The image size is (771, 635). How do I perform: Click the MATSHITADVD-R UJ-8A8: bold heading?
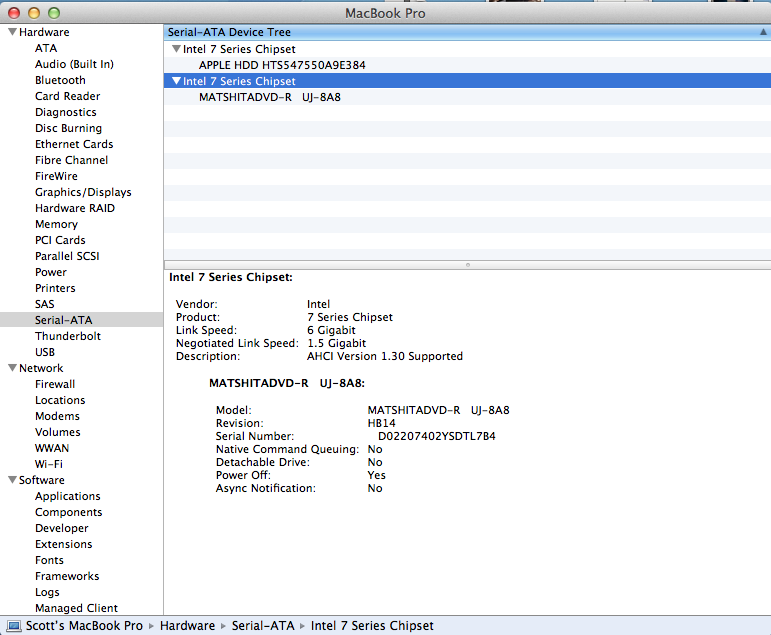point(287,383)
